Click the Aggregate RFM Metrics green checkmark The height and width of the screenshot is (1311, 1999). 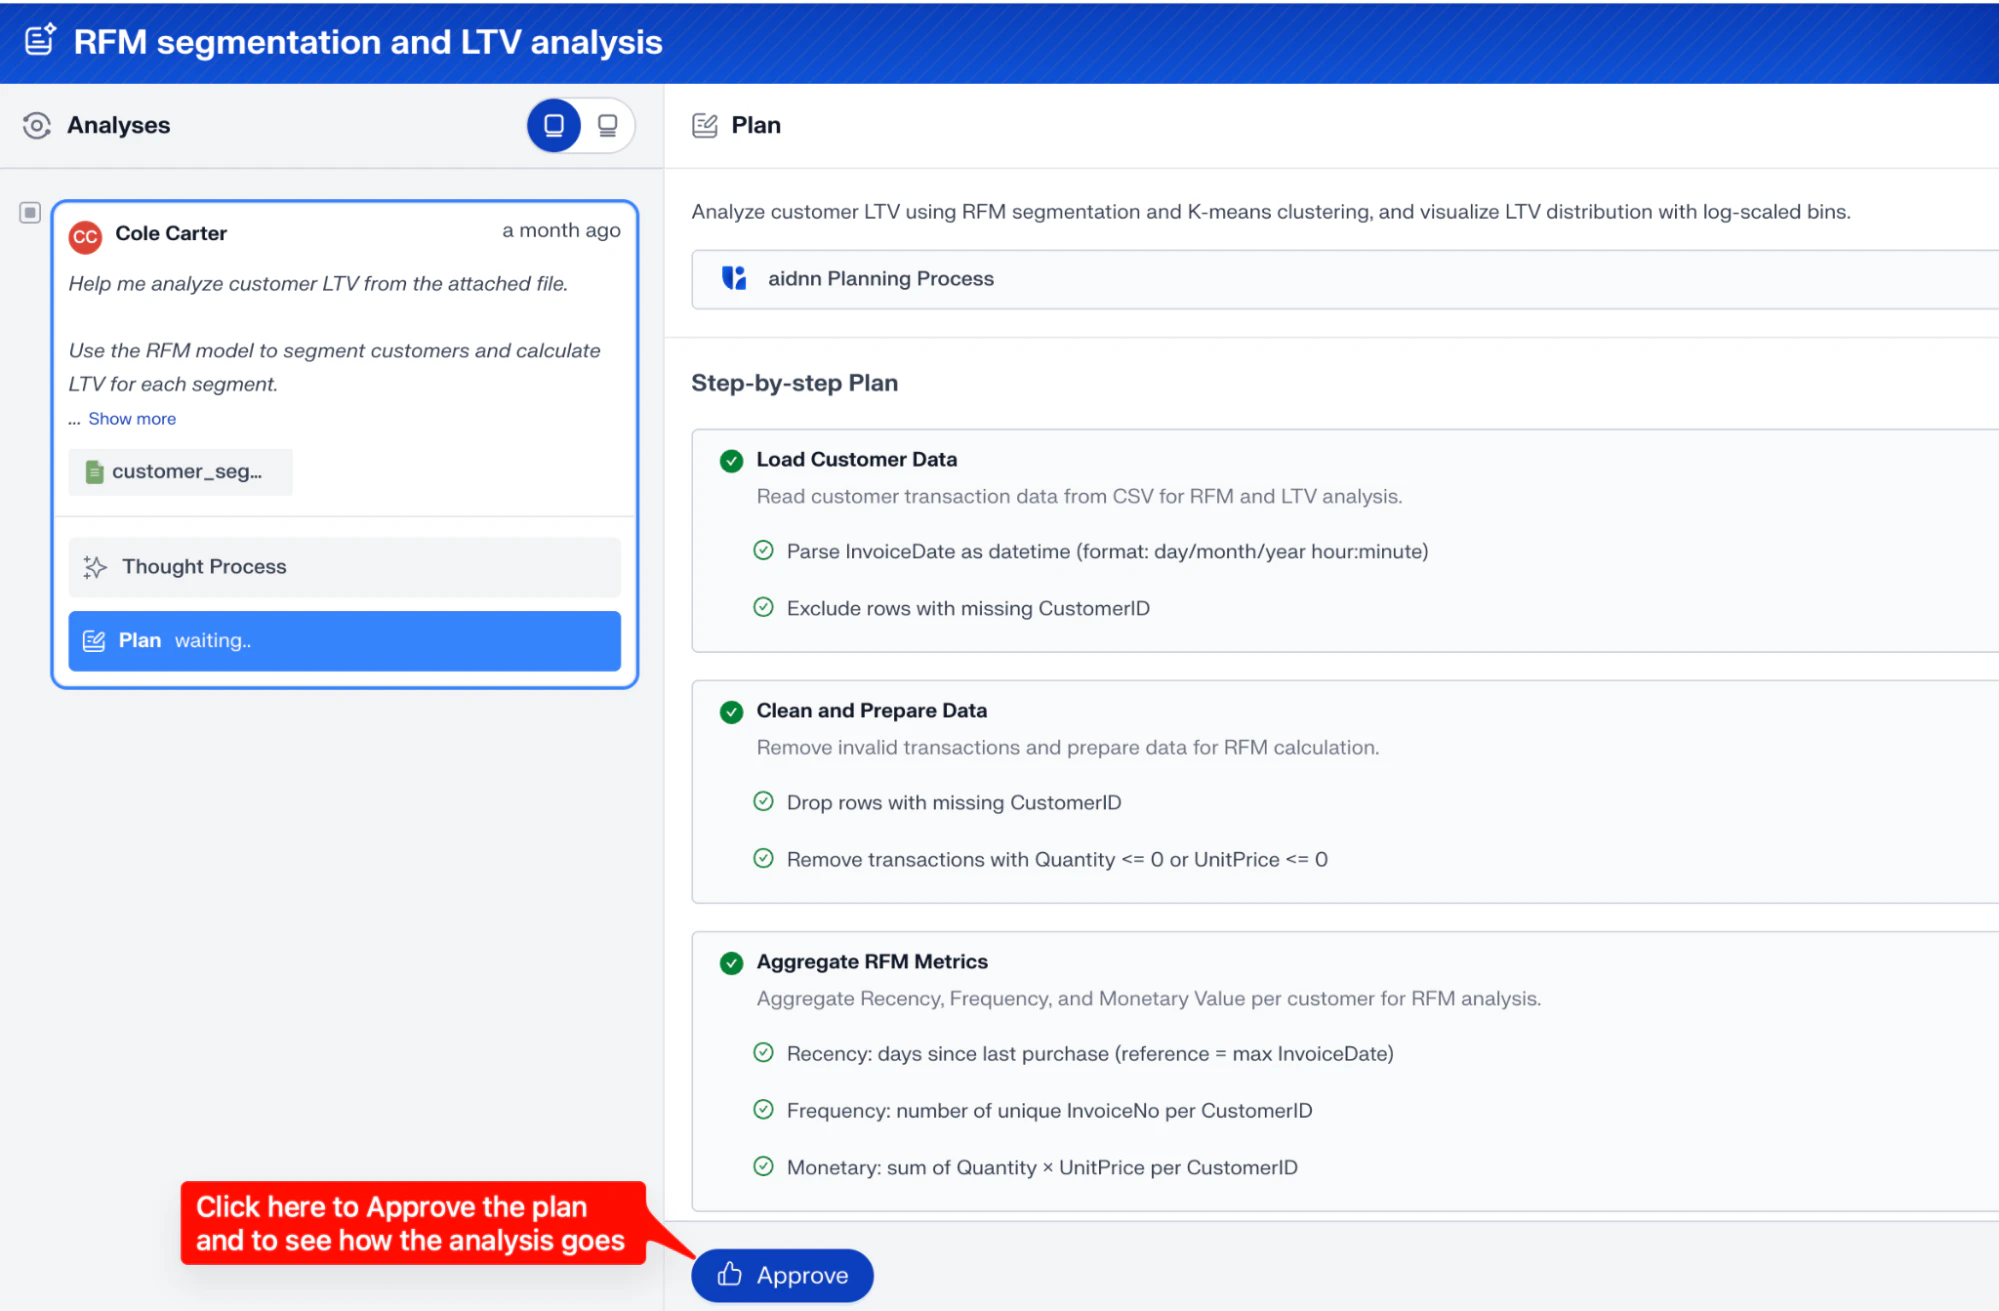[731, 962]
